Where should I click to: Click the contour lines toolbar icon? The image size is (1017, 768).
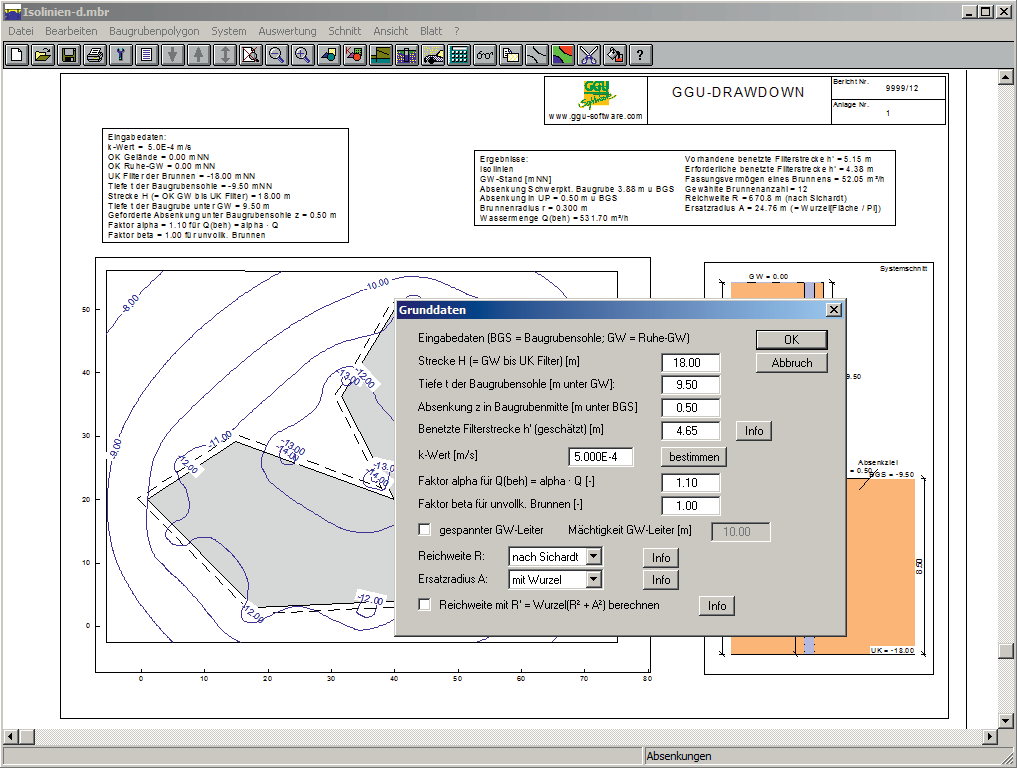click(536, 55)
